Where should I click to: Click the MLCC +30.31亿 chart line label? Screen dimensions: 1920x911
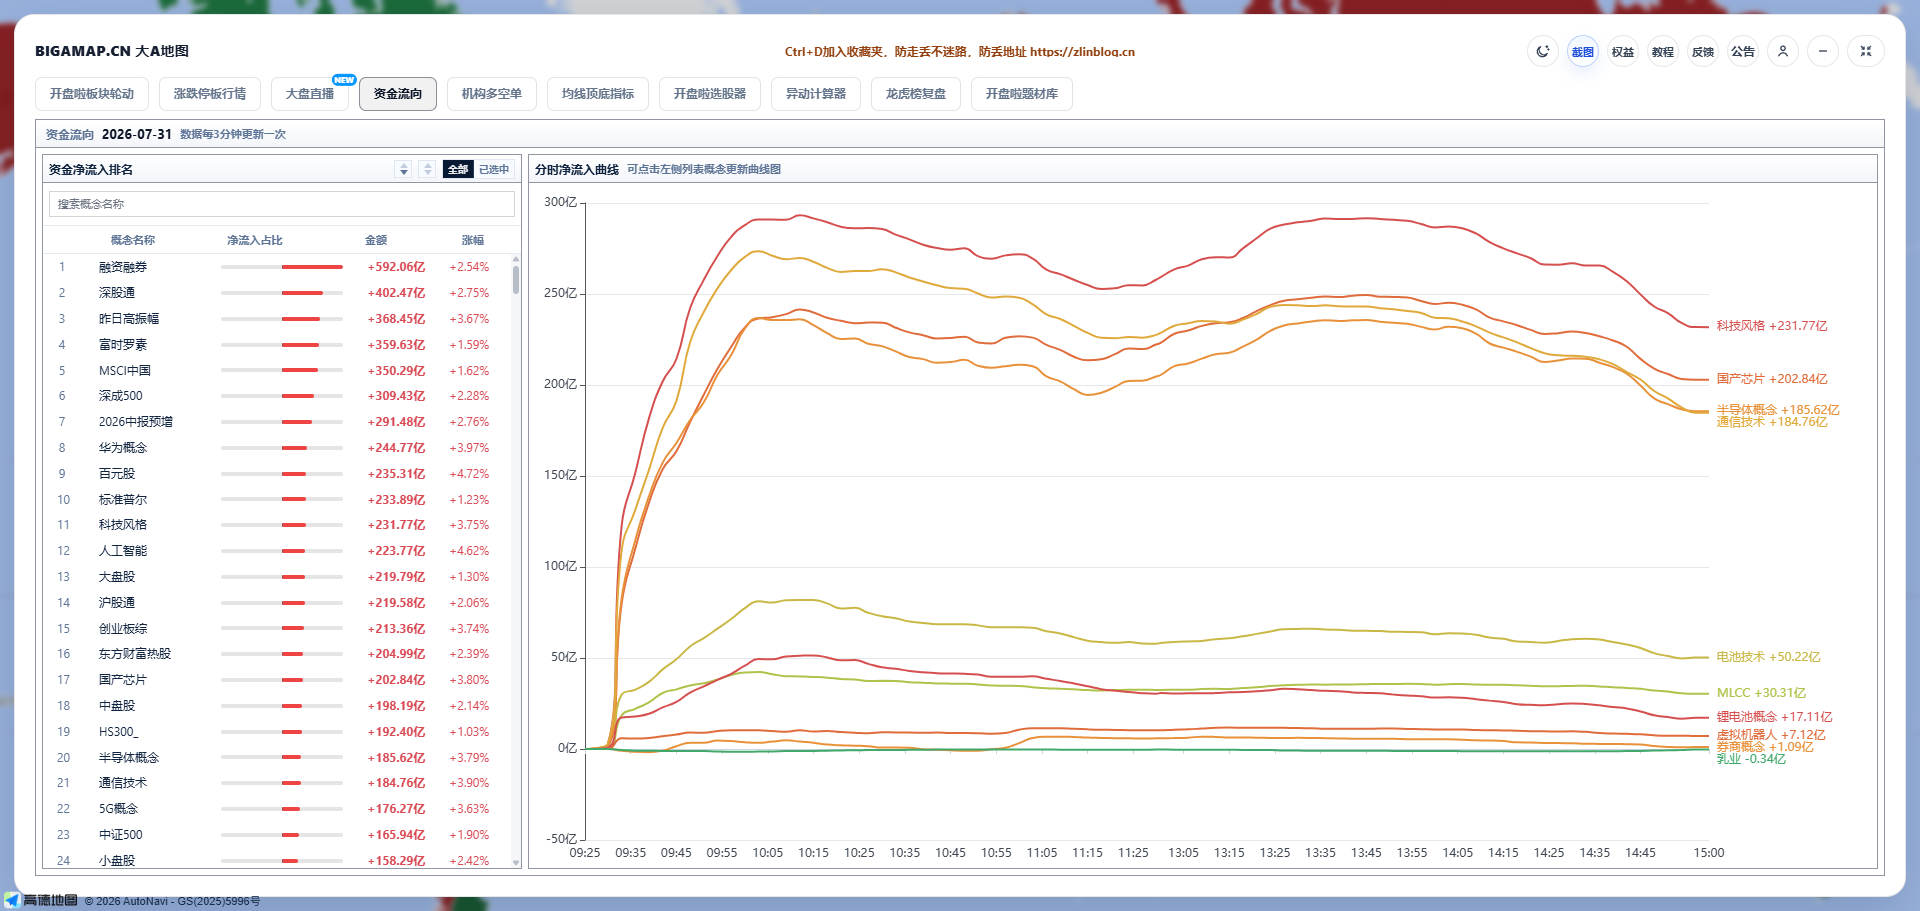(x=1762, y=693)
